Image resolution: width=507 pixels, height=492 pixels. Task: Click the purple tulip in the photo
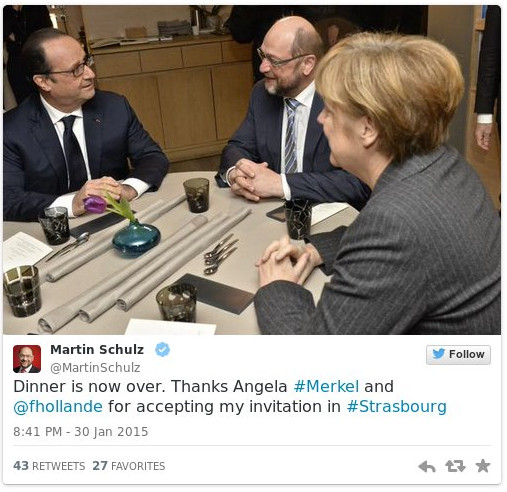pyautogui.click(x=95, y=204)
